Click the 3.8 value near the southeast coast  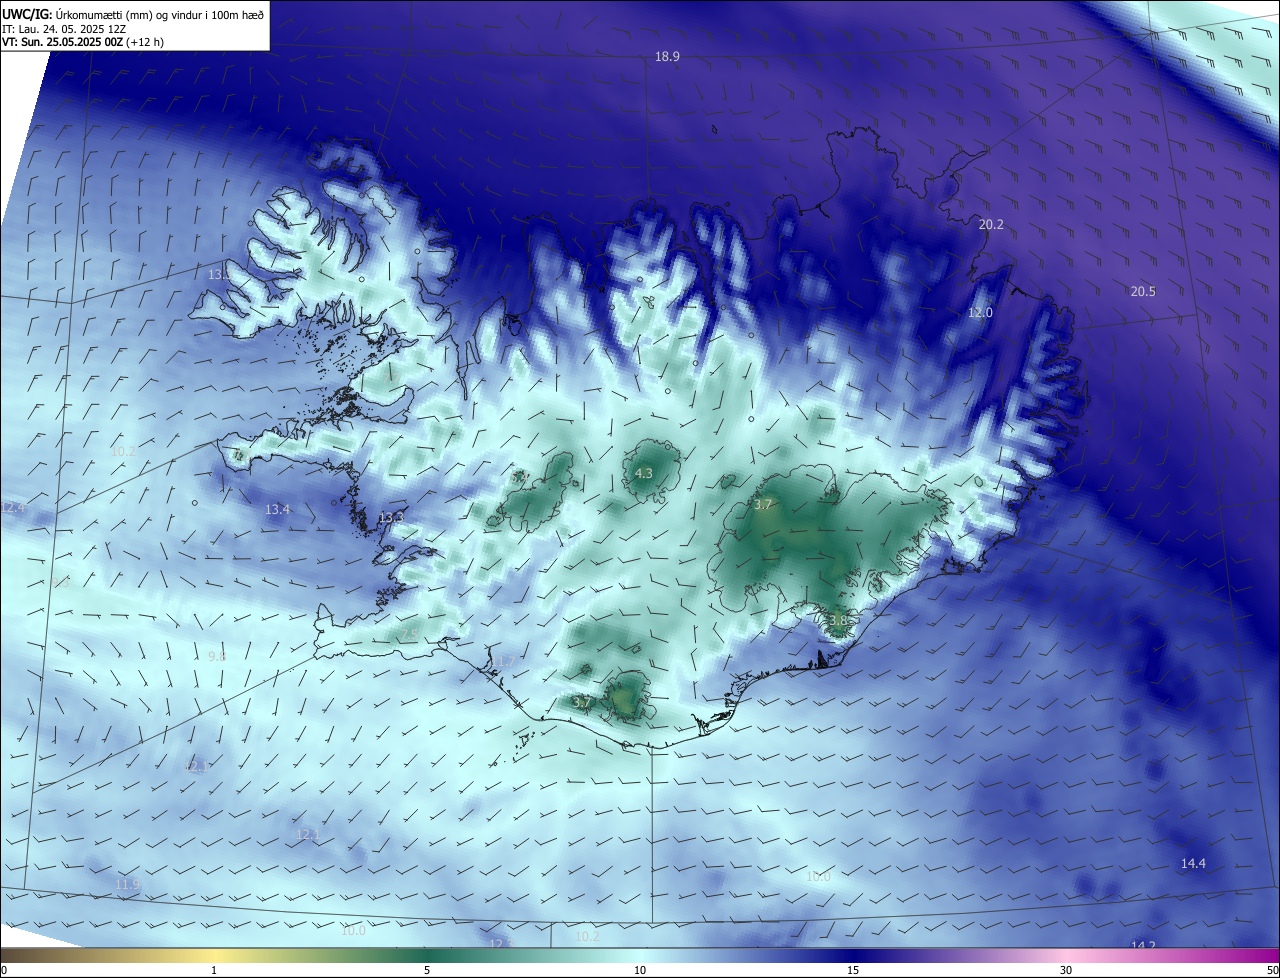pos(837,620)
